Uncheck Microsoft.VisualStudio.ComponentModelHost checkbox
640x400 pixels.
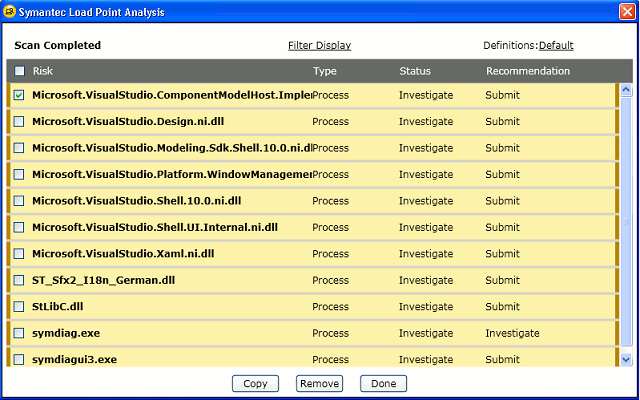coord(19,95)
